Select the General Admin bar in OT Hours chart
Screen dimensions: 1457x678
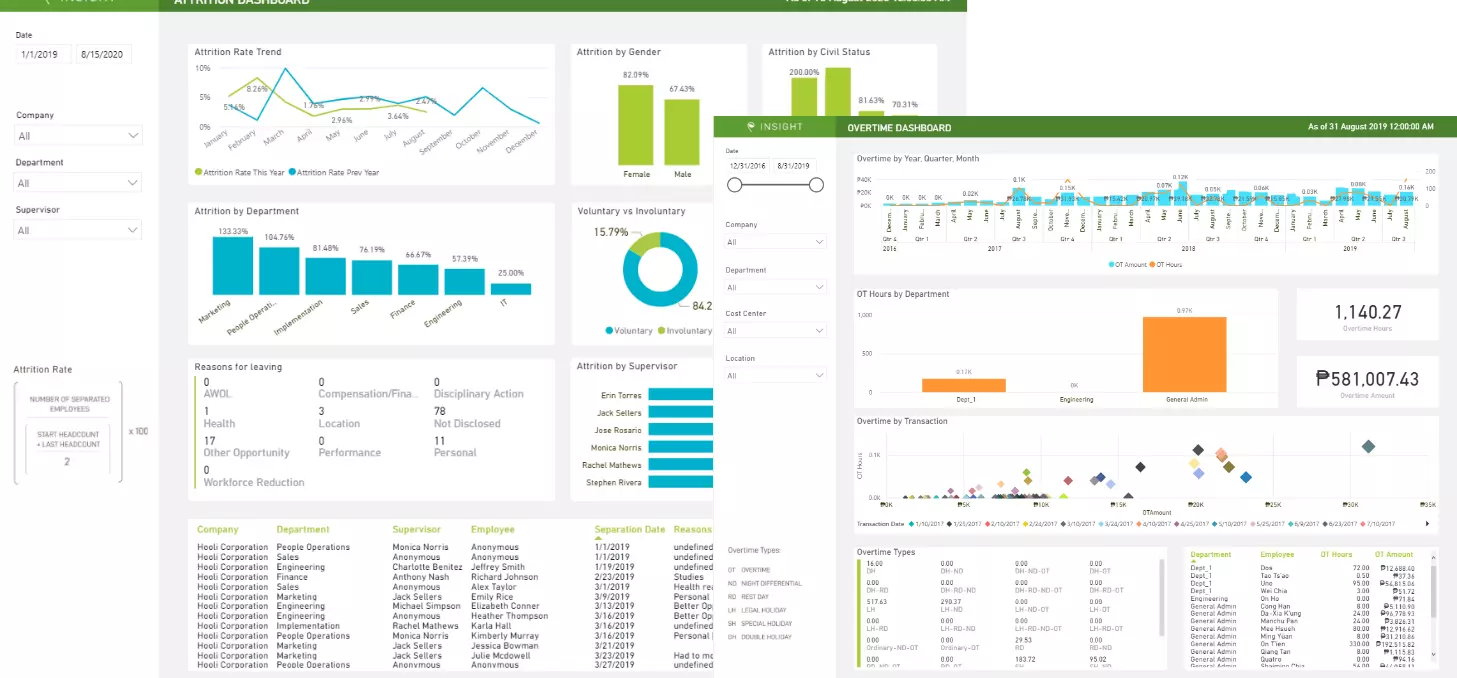tap(1184, 354)
